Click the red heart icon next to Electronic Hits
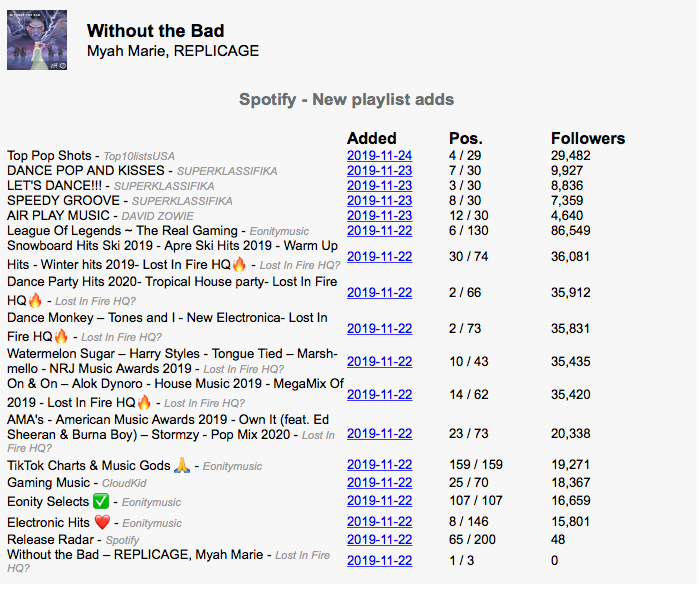Screen dimensions: 699x590 [x=103, y=522]
